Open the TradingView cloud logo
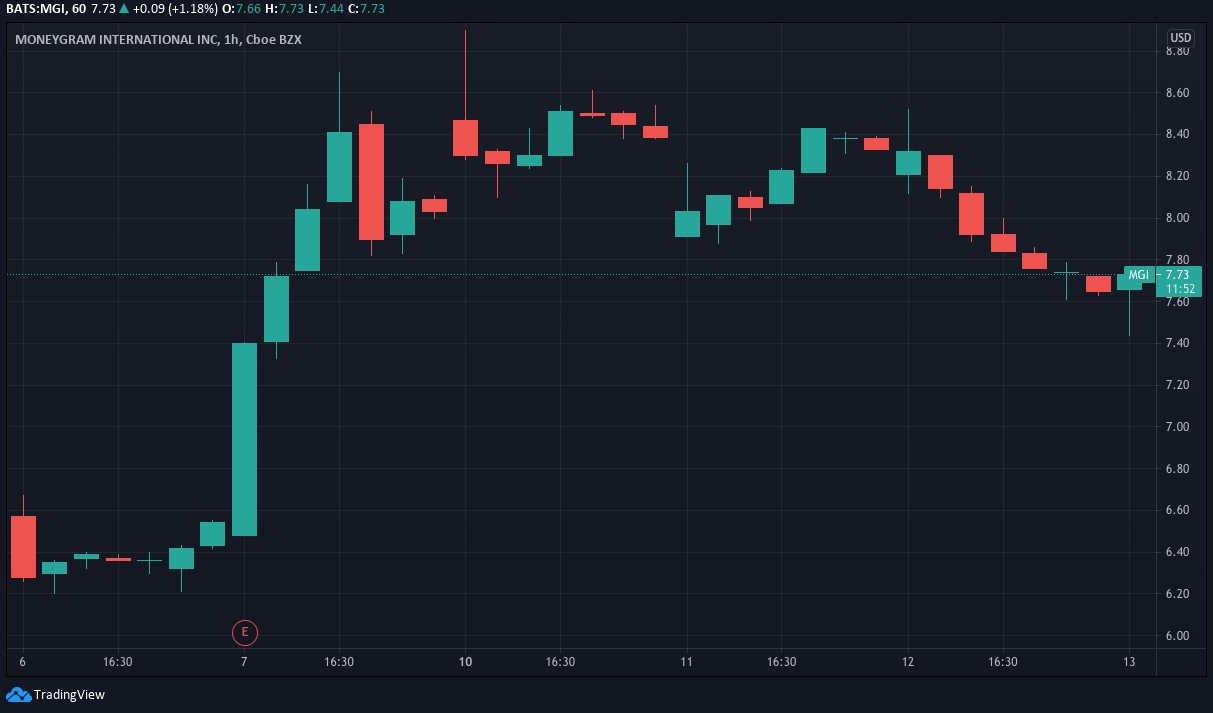Screen dimensions: 1213x713 click(18, 694)
